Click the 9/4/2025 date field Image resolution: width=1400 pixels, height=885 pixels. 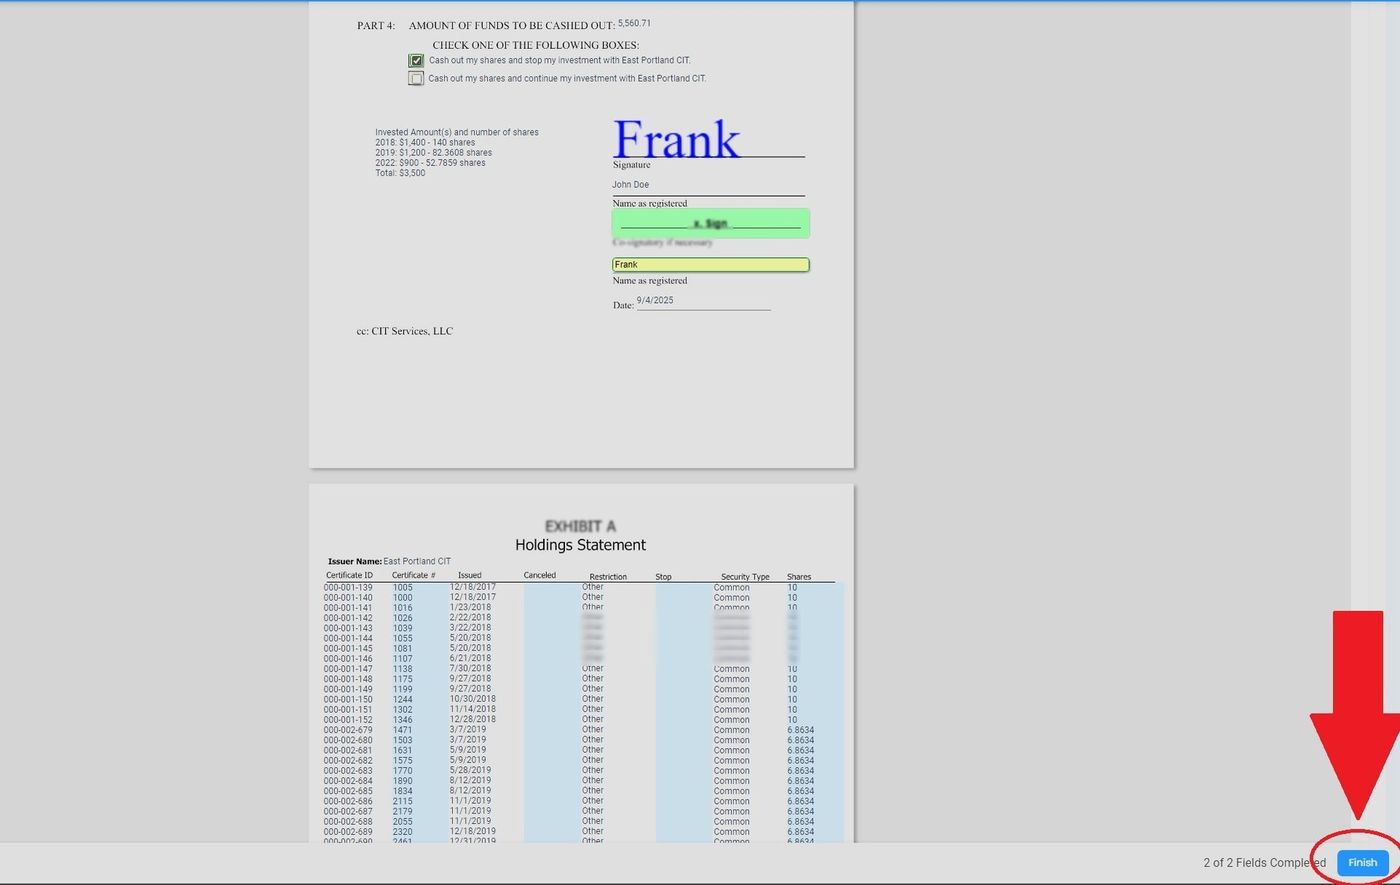point(655,301)
